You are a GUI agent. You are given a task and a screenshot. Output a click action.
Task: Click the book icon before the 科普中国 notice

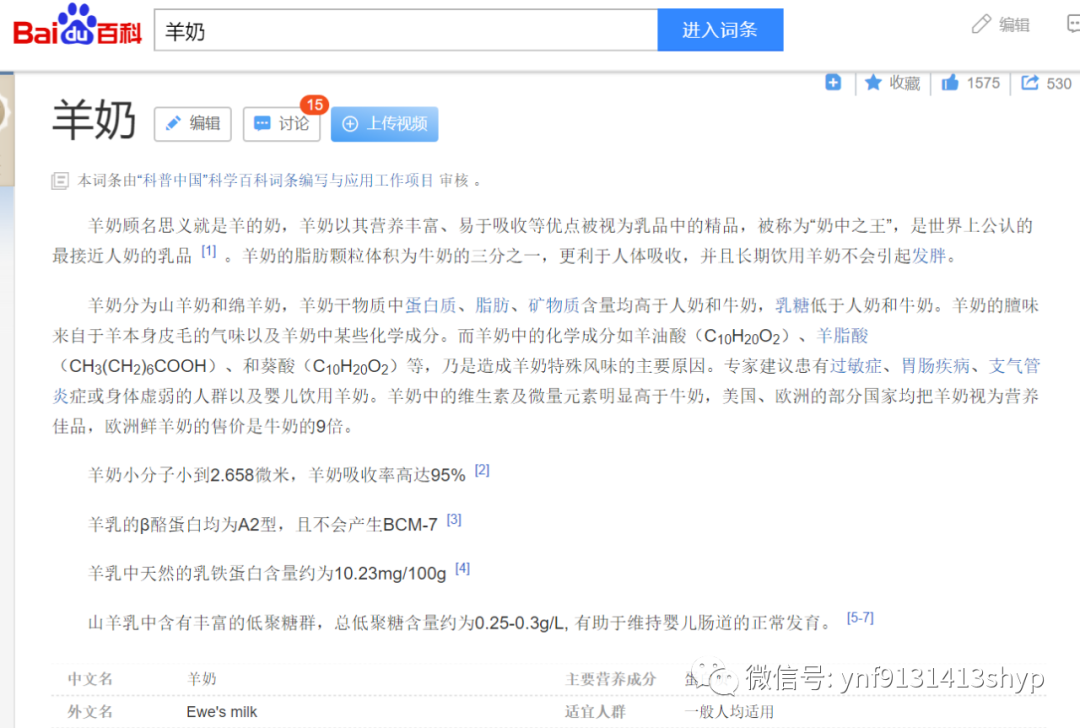pos(60,180)
